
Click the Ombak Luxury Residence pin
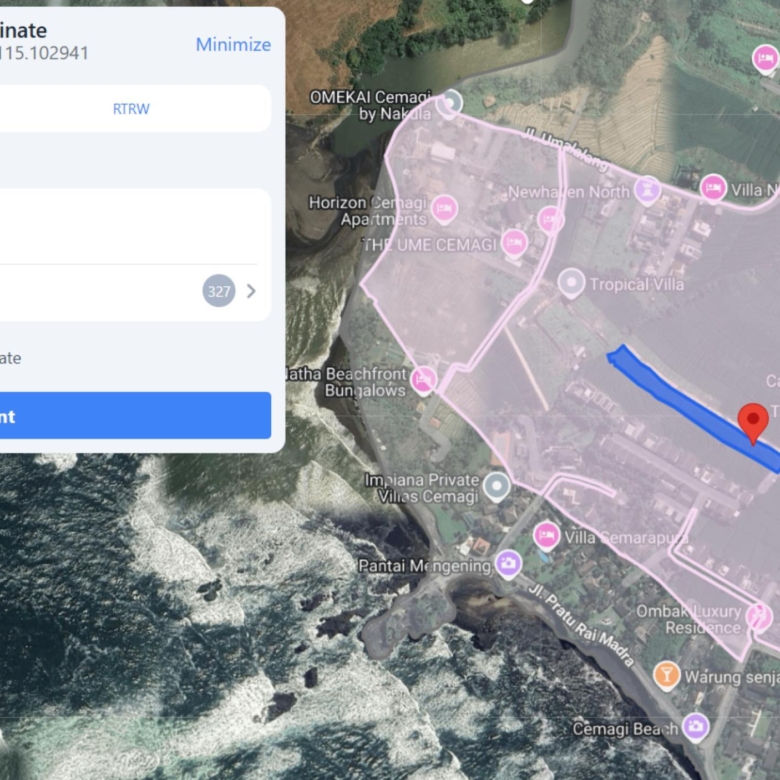pos(759,617)
